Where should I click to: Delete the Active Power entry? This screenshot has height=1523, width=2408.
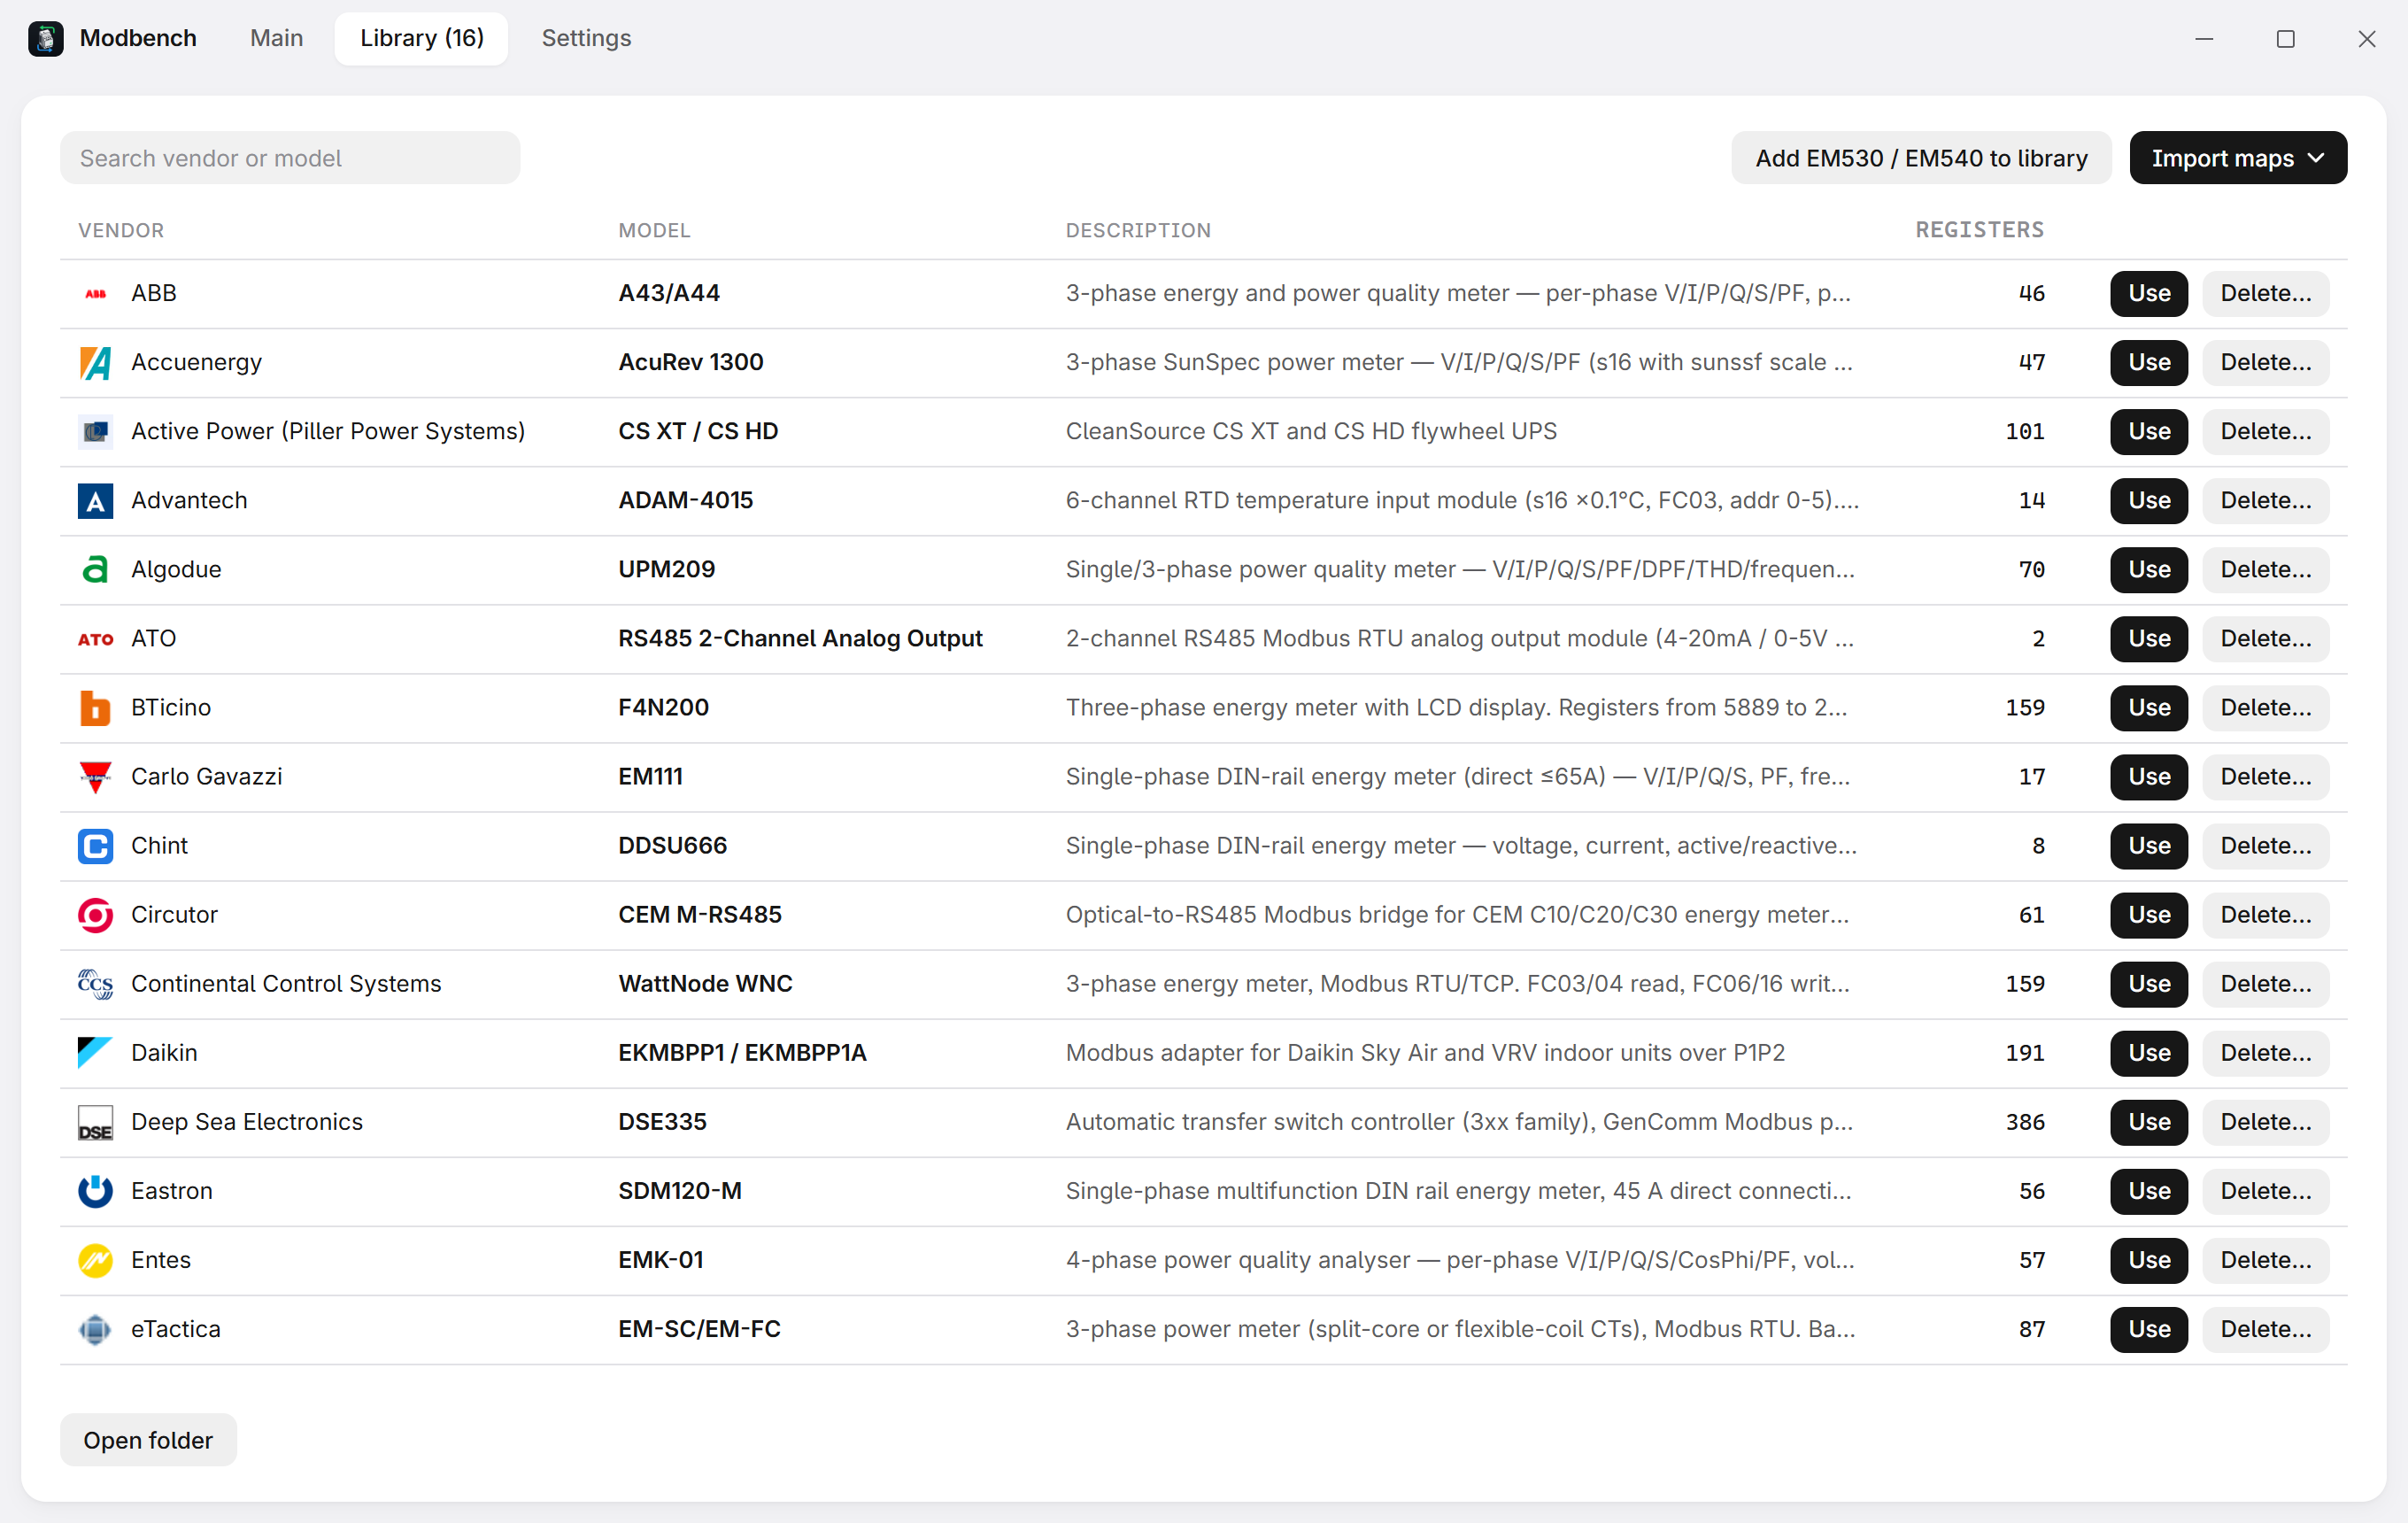click(x=2266, y=431)
